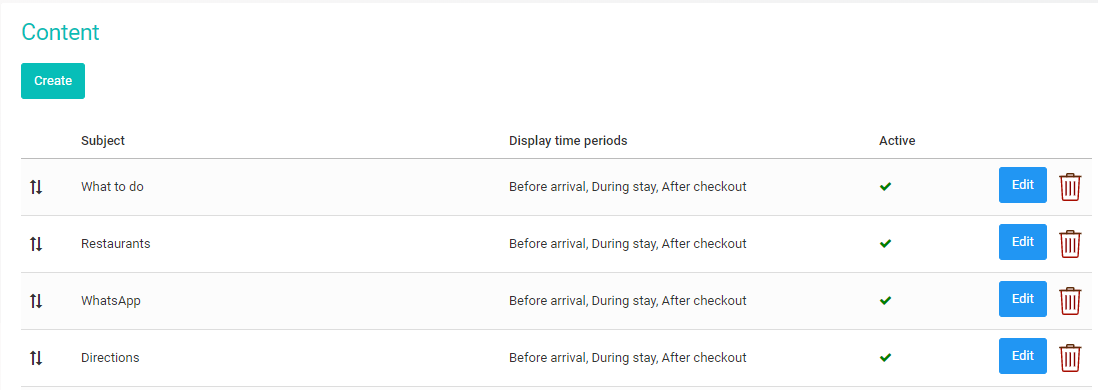Viewport: 1098px width, 390px height.
Task: Select the Active column header
Action: tap(897, 141)
